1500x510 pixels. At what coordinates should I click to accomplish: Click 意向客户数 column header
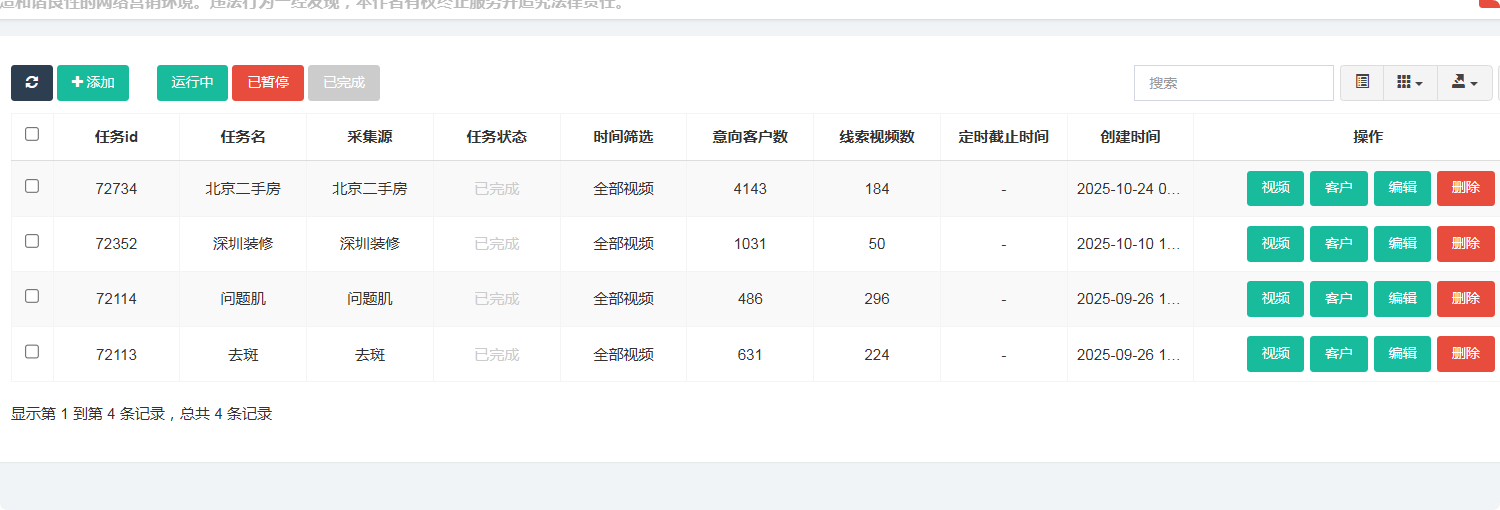(x=750, y=137)
